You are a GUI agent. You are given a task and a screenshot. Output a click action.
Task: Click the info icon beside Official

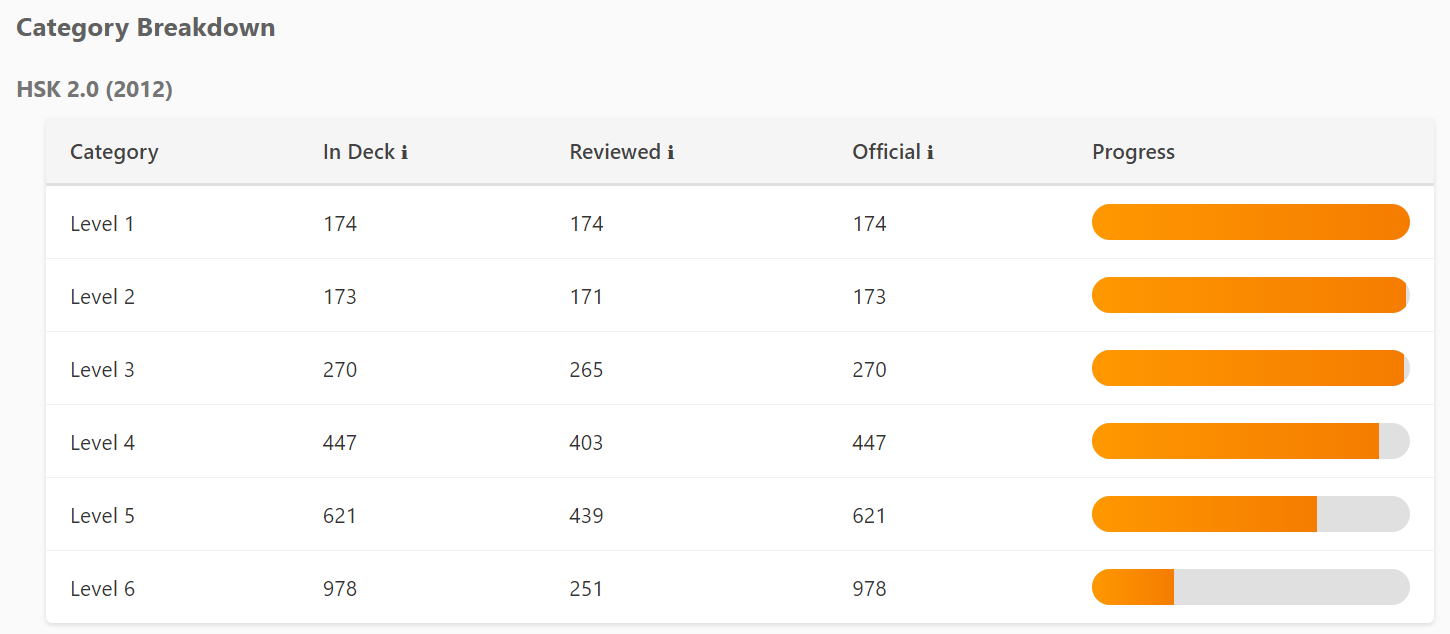[930, 153]
